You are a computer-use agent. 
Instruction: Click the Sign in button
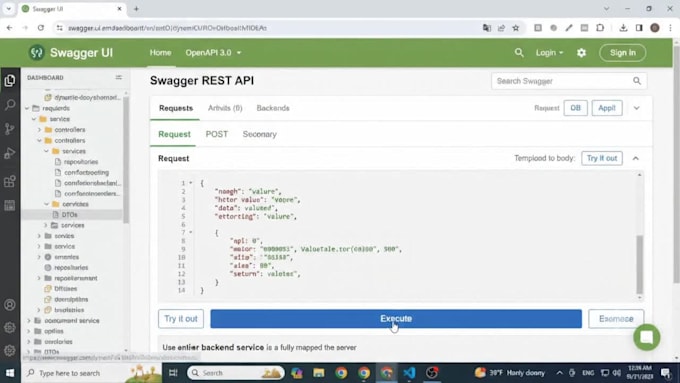622,52
